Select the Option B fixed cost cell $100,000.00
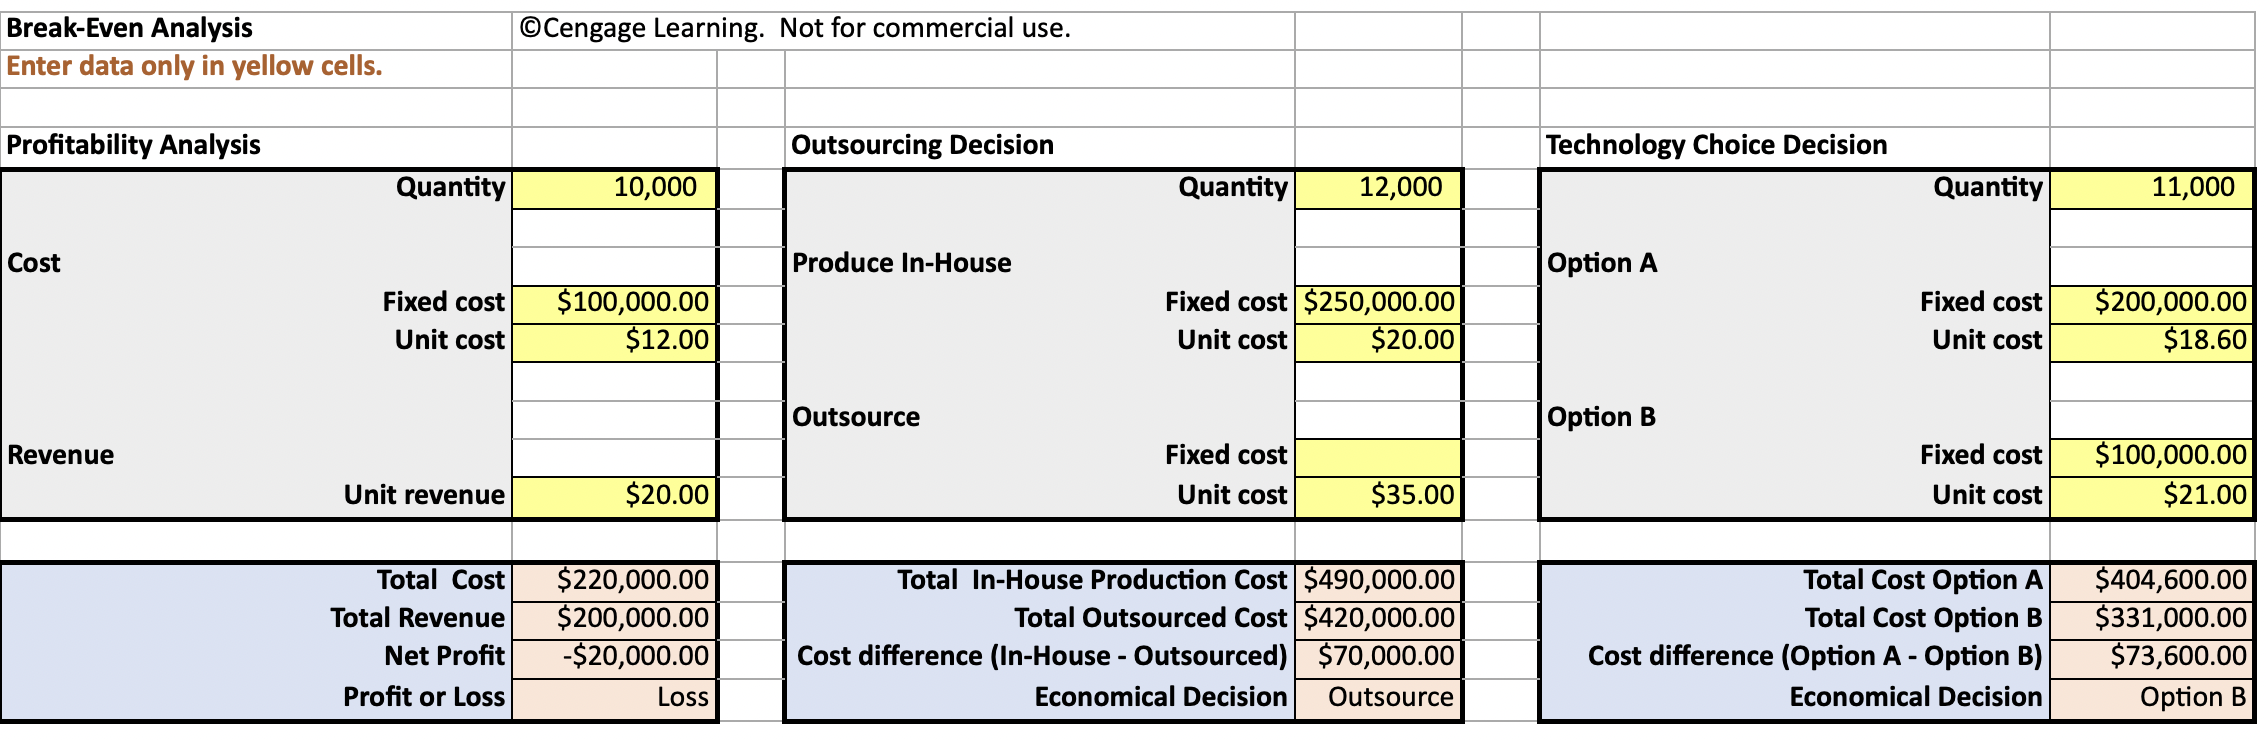The width and height of the screenshot is (2266, 740). (x=2151, y=457)
